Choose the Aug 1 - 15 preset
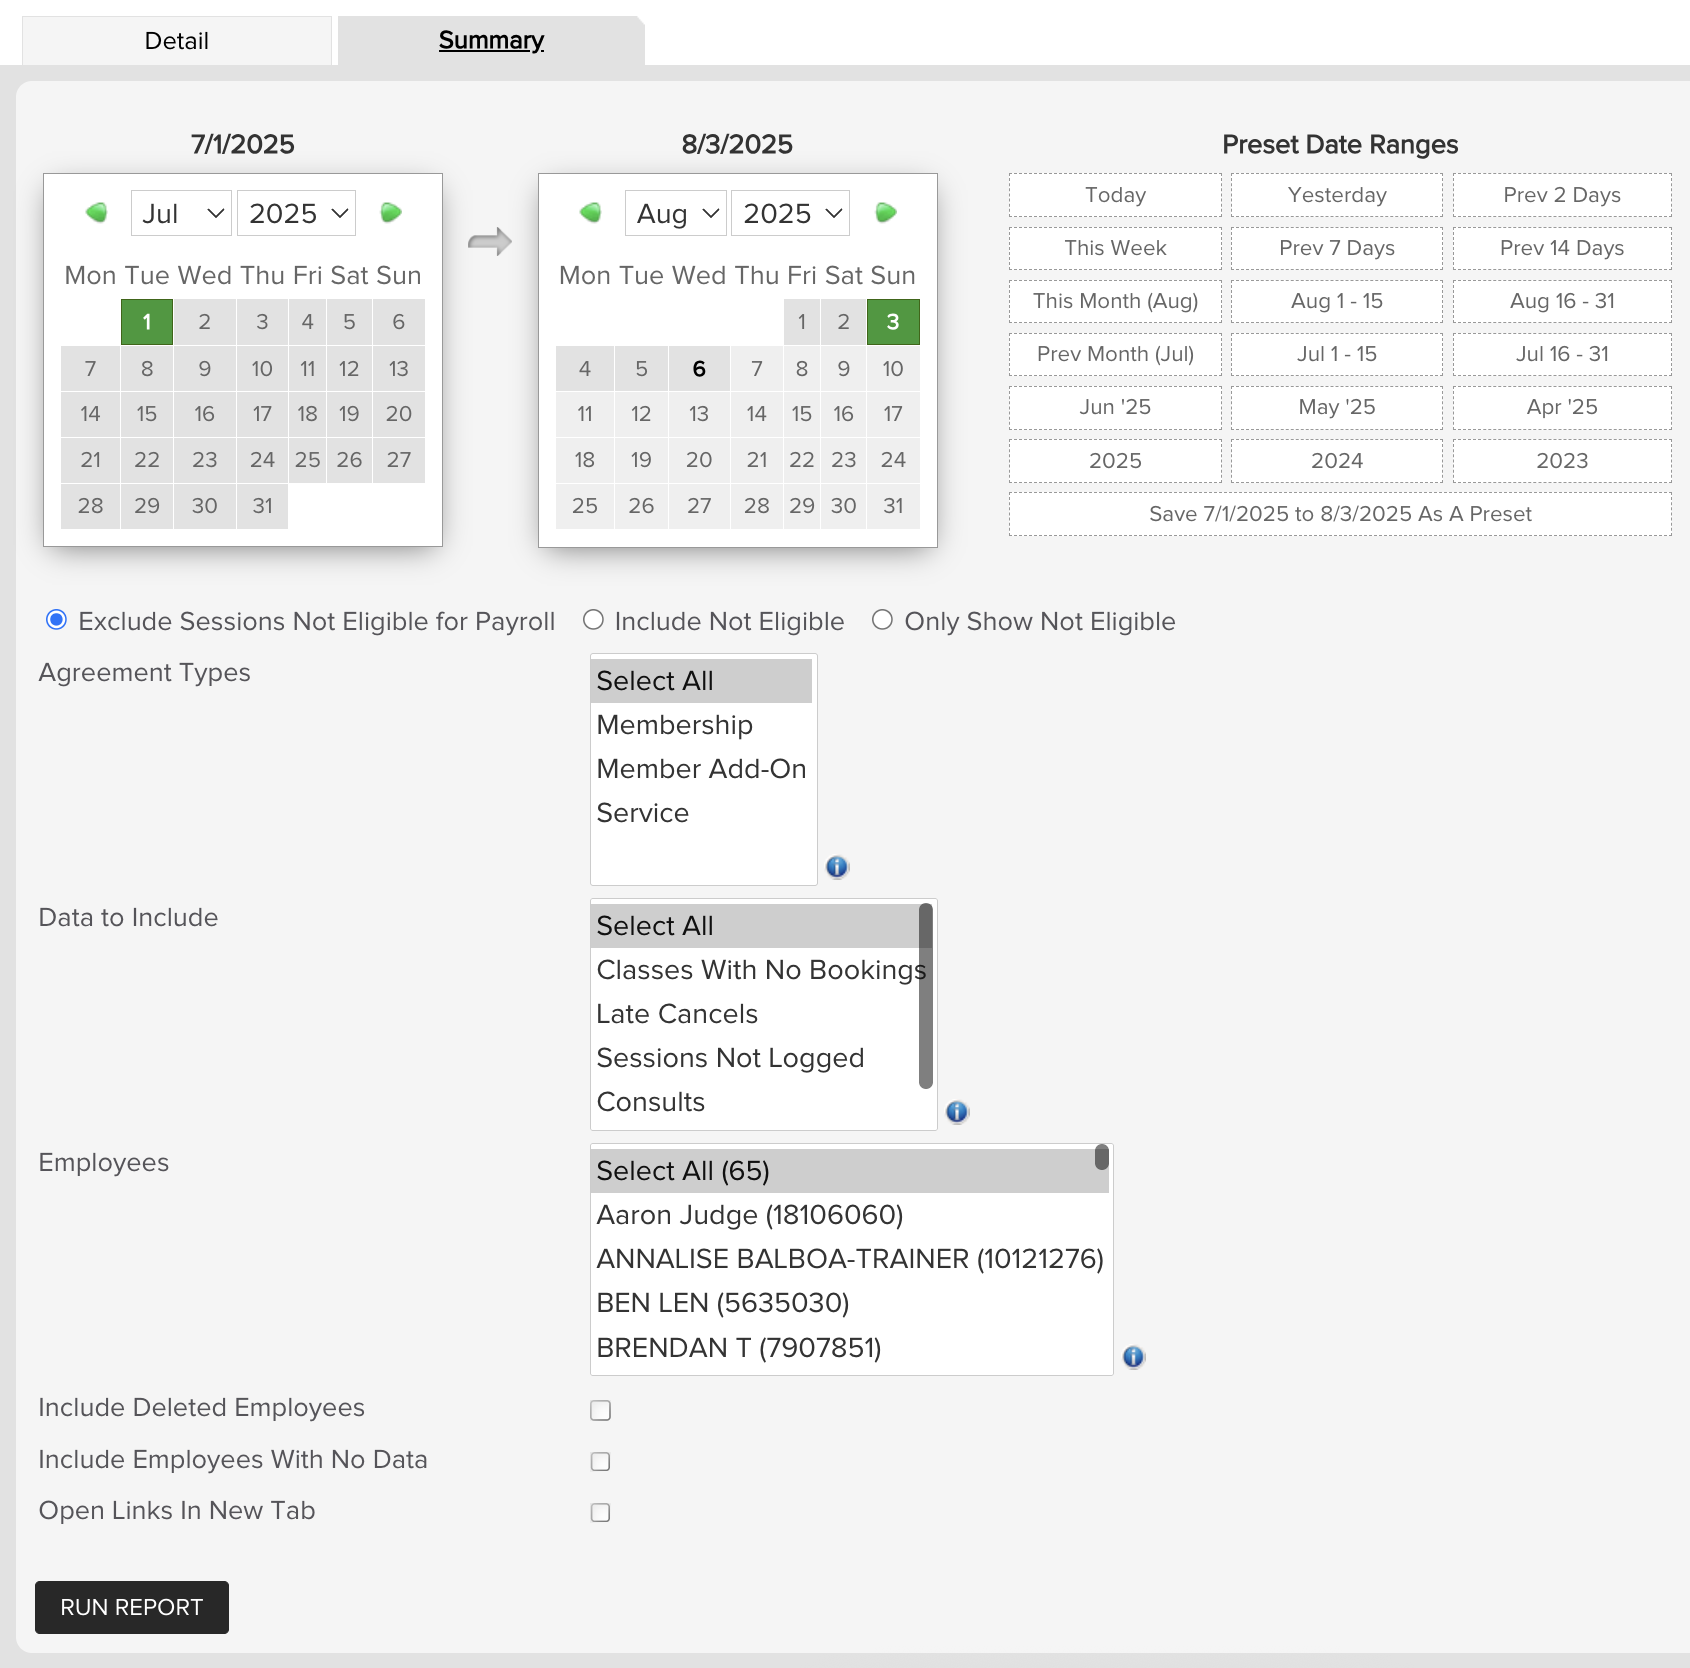The image size is (1690, 1668). point(1337,301)
